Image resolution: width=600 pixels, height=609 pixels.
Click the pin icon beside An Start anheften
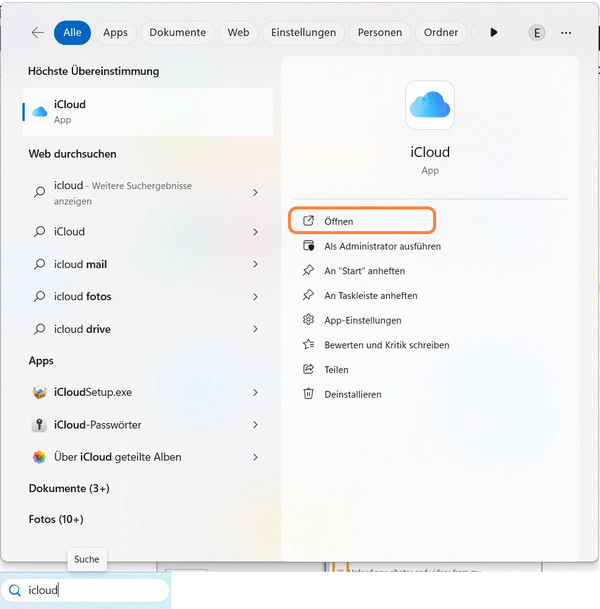click(x=308, y=270)
